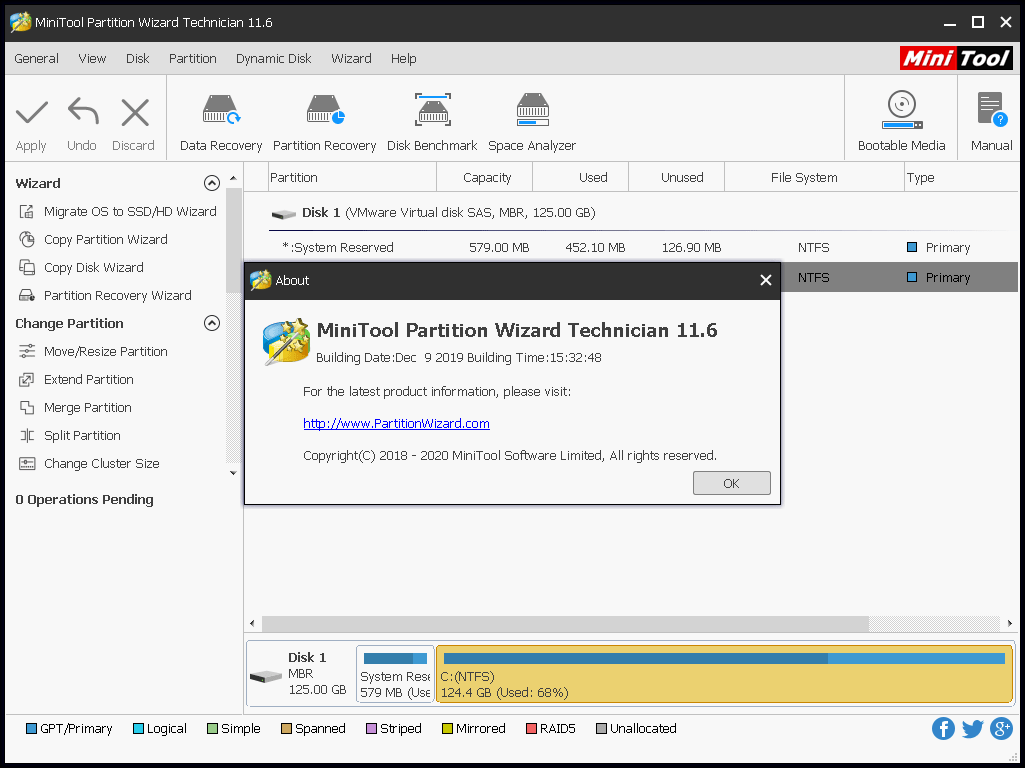This screenshot has height=768, width=1025.
Task: Select Extend Partition
Action: 76,380
